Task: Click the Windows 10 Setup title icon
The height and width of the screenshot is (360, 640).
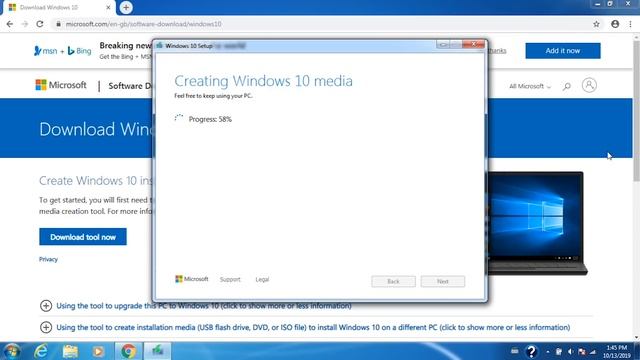Action: [160, 46]
